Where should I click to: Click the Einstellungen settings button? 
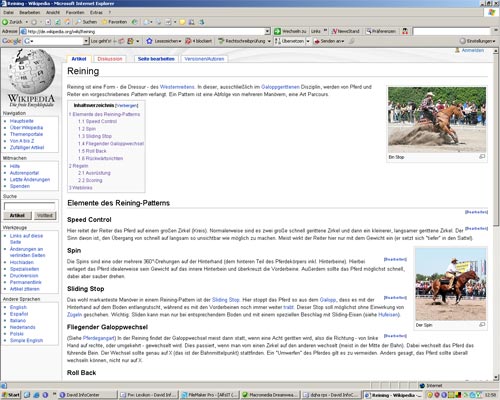pos(477,41)
